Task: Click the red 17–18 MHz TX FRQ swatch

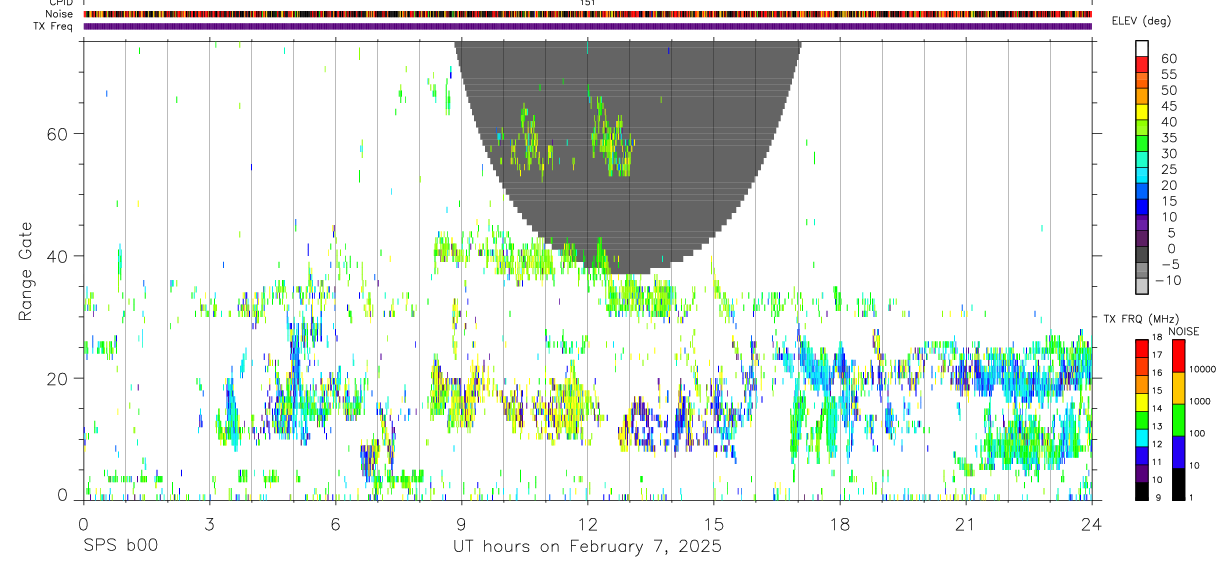Action: coord(1142,348)
